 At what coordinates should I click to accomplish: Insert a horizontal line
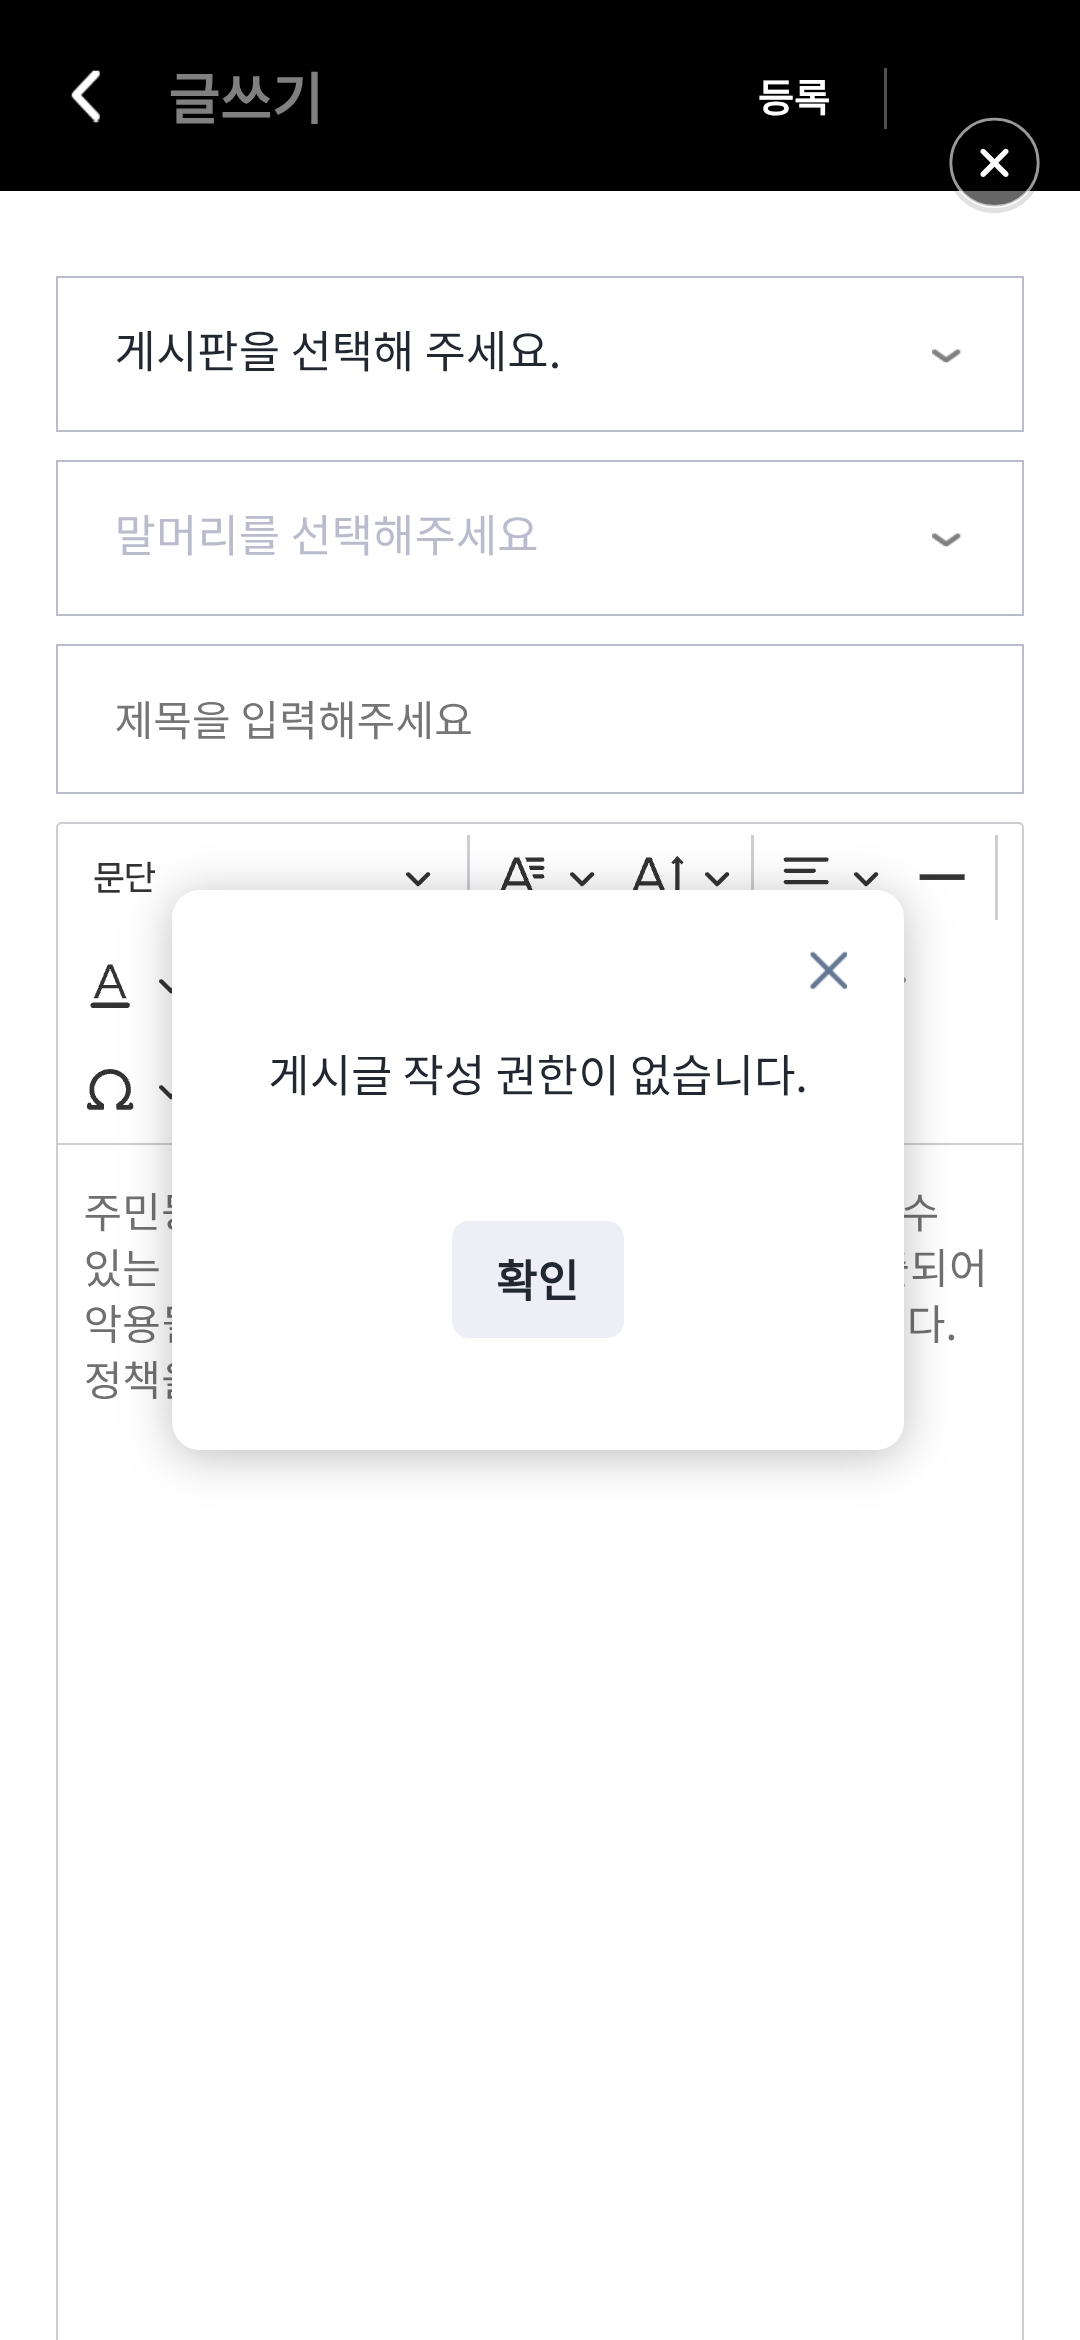942,877
